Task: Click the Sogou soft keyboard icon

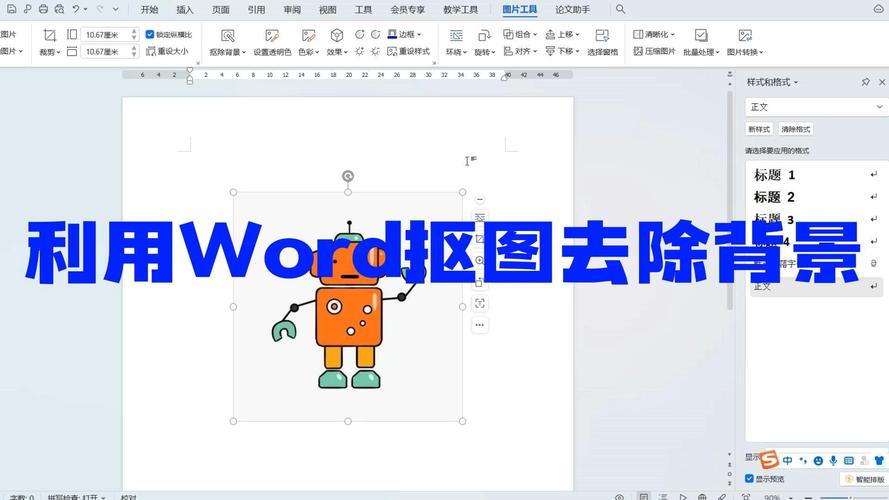Action: point(849,461)
